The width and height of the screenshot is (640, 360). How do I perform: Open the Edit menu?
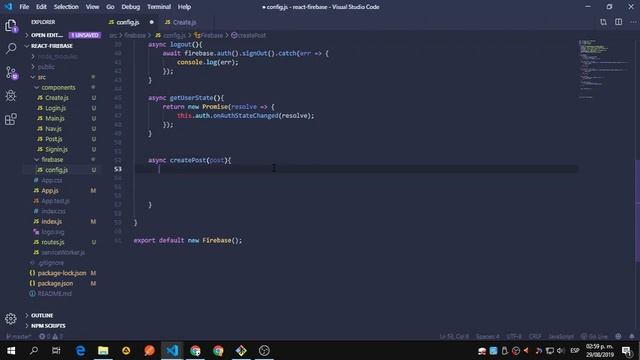[x=41, y=7]
